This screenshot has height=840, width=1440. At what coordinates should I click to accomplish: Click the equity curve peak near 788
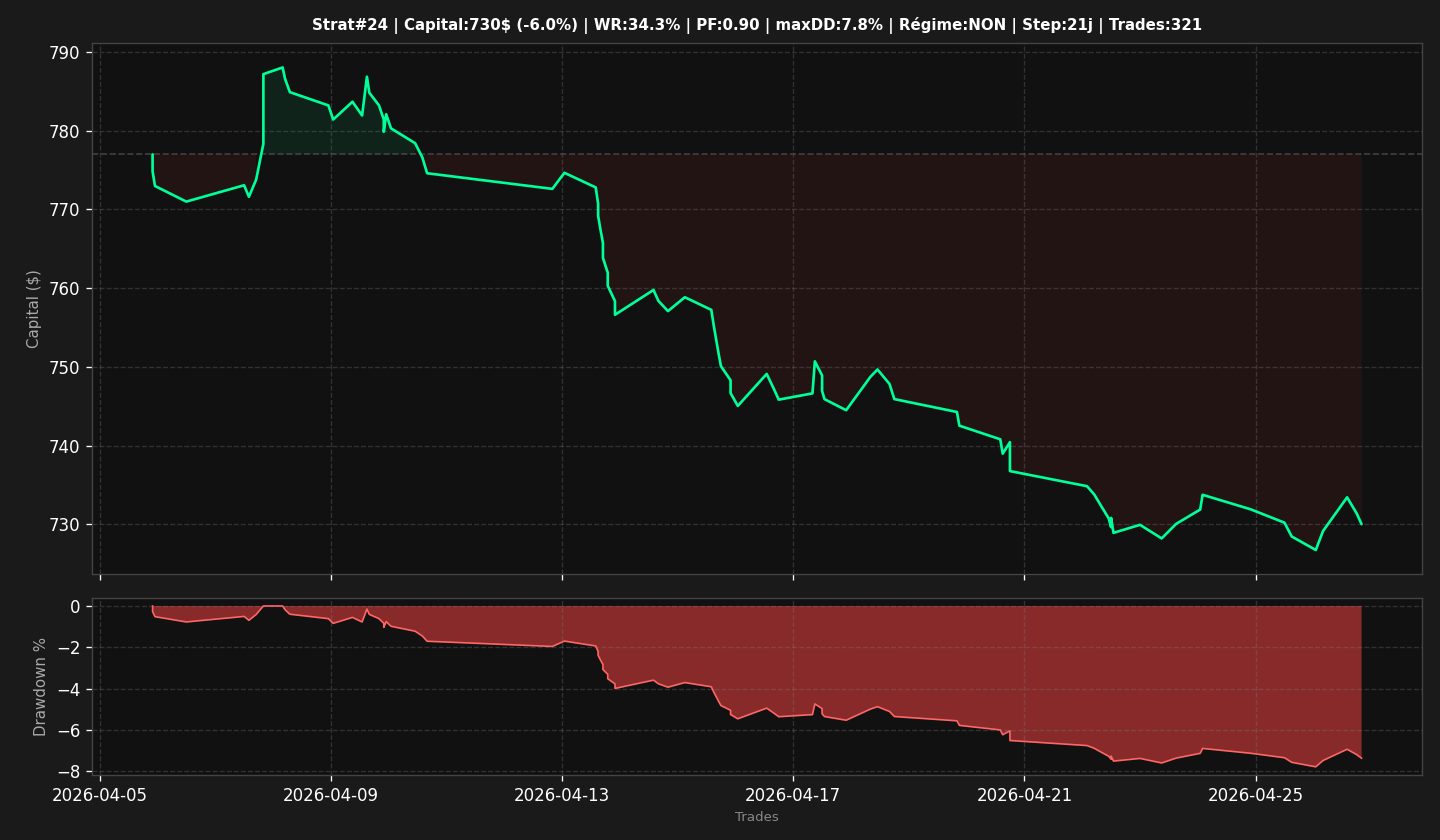282,68
